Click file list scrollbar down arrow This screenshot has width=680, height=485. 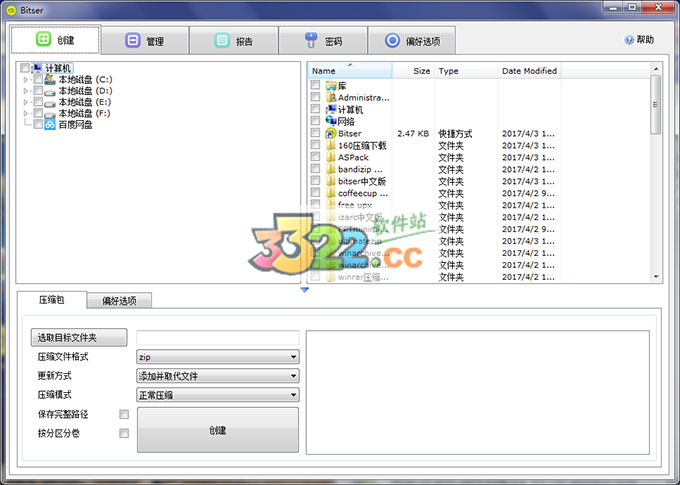[656, 276]
